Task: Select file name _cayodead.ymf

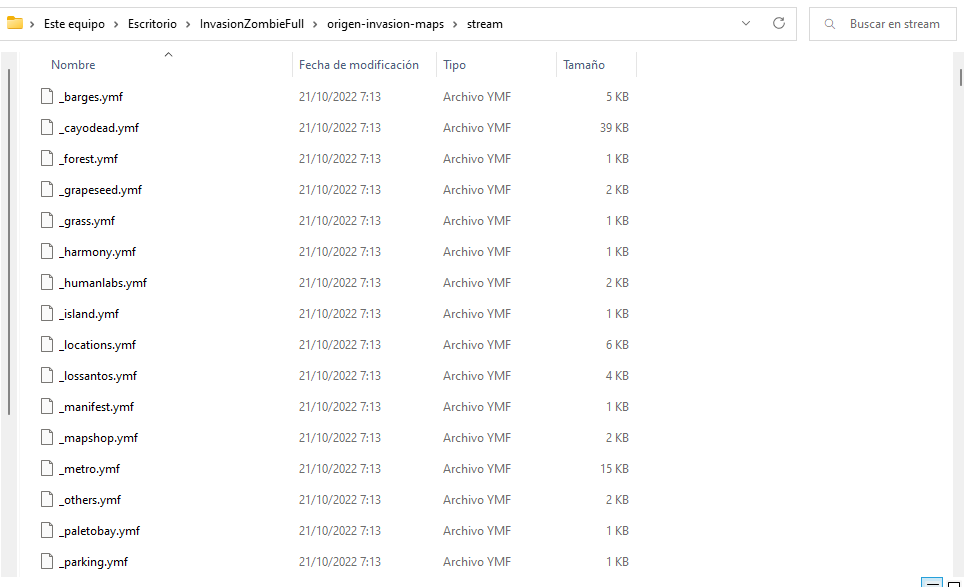Action: point(99,127)
